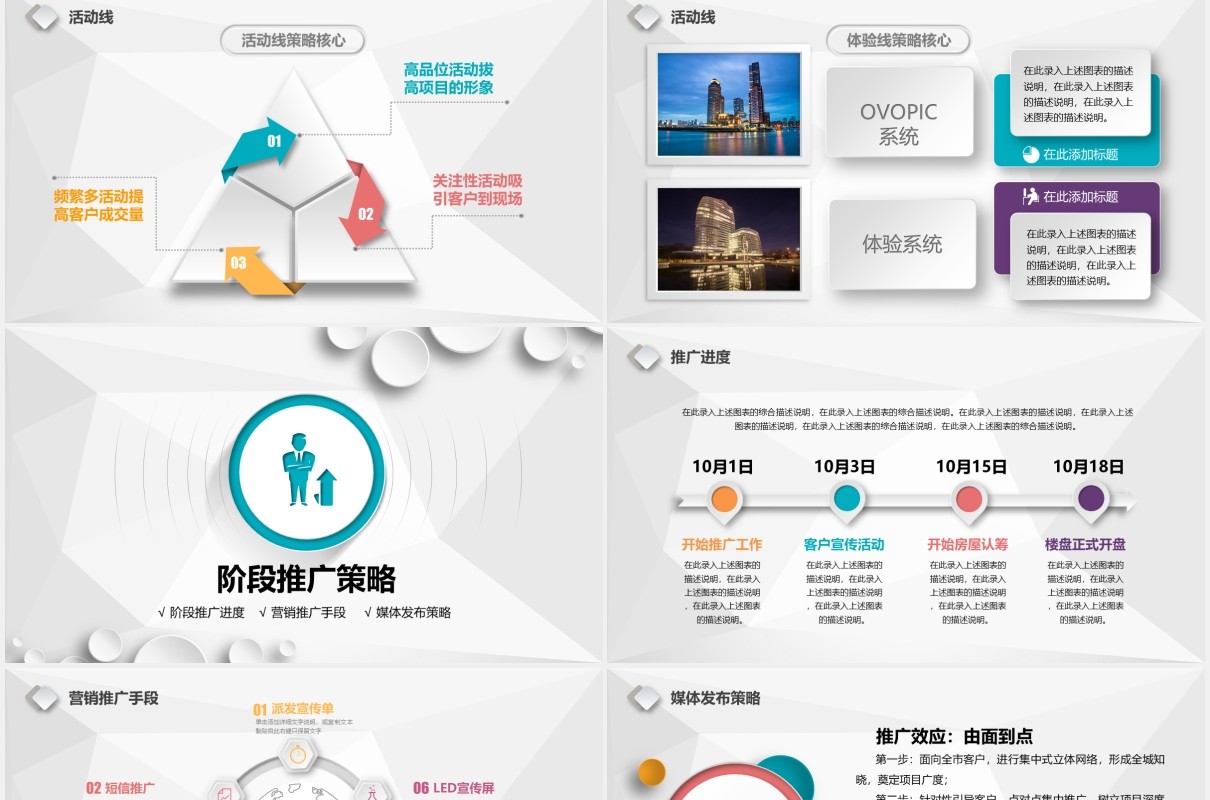
Task: Click the purple label 楼盘正式开盘
Action: click(1085, 545)
